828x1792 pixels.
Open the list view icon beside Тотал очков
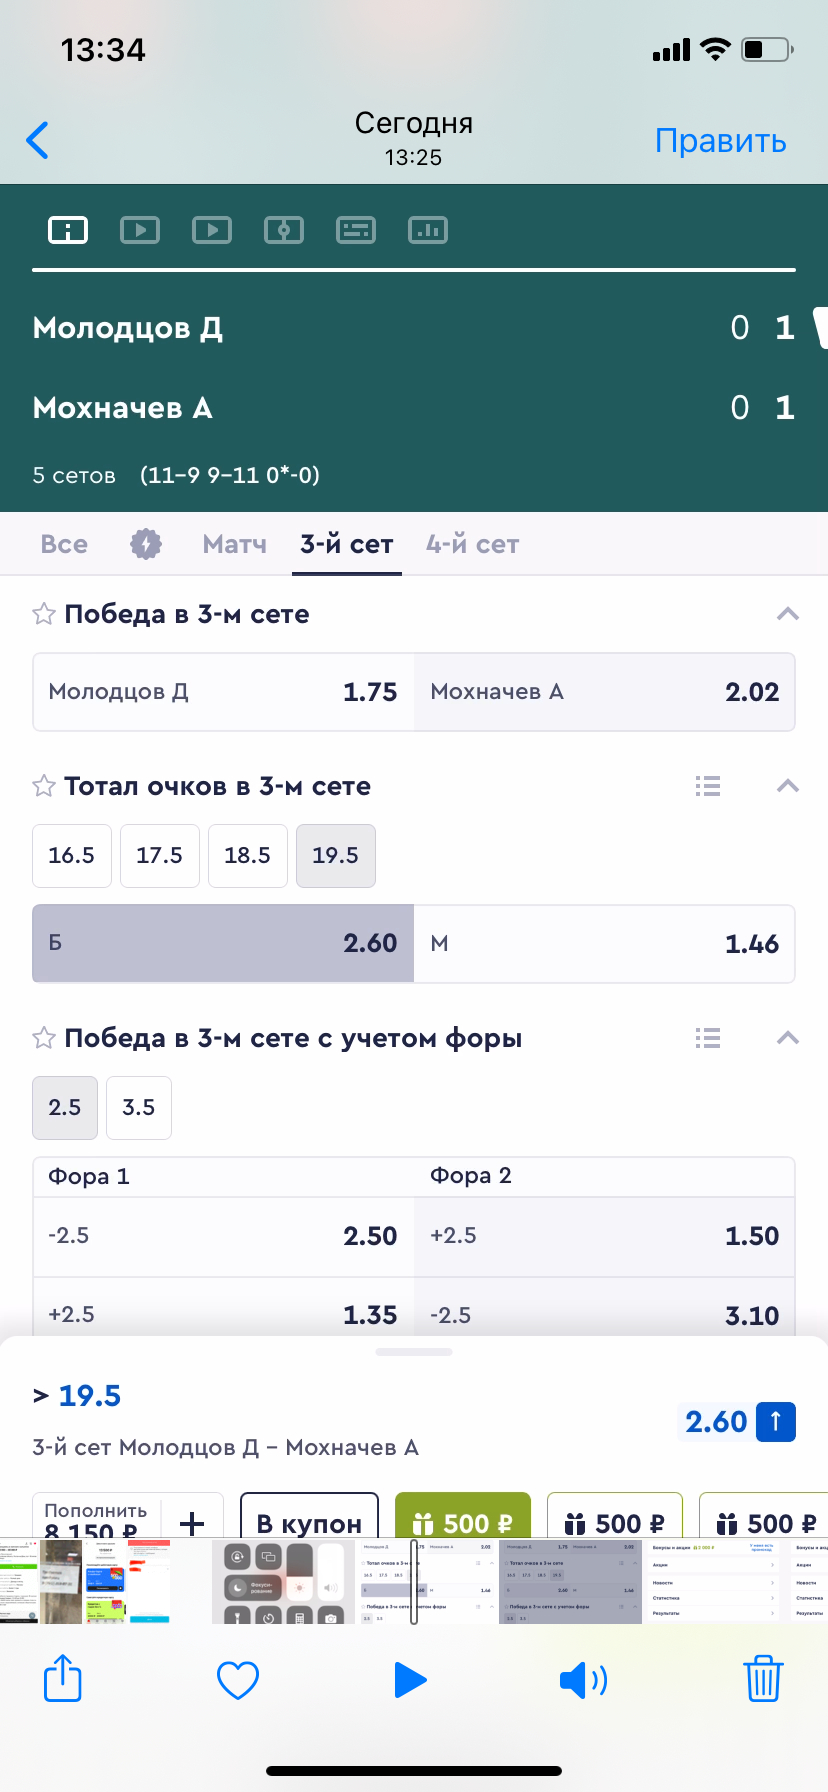tap(708, 786)
